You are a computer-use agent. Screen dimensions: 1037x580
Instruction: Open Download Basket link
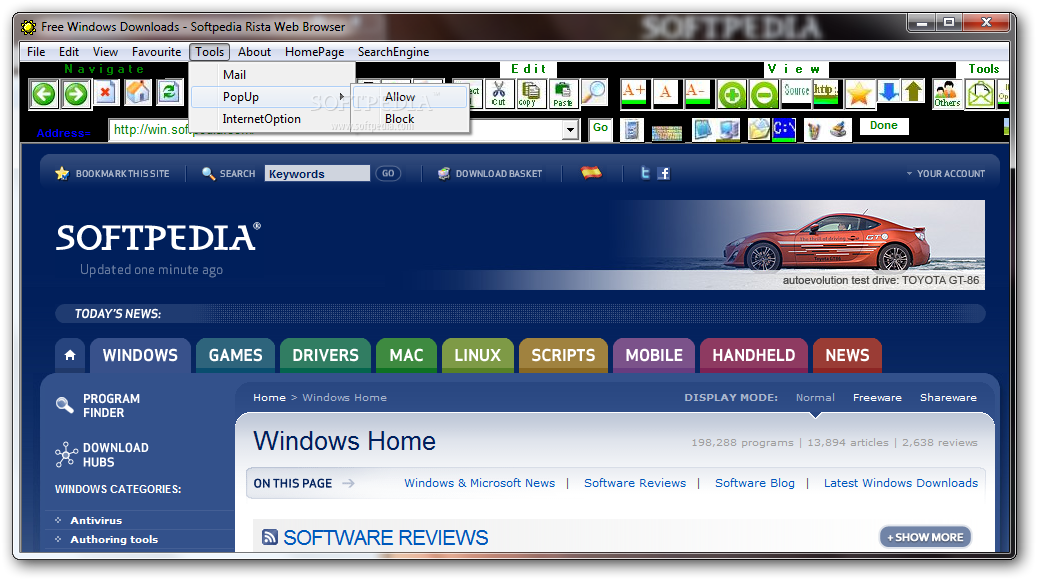(490, 174)
